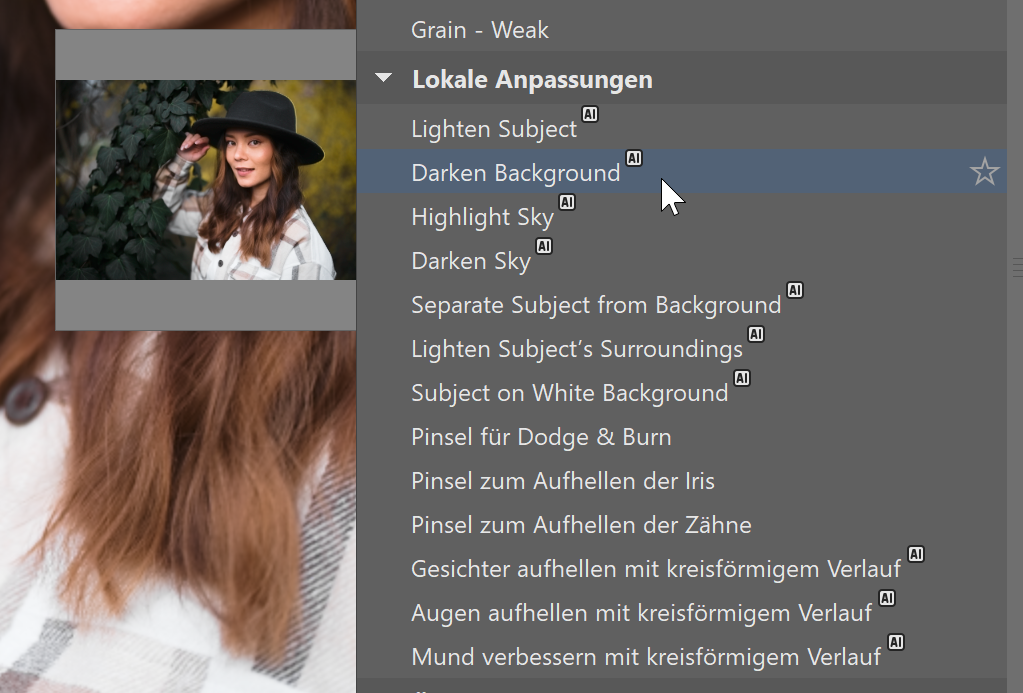This screenshot has height=693, width=1023.
Task: Choose the Darken Background preset
Action: point(515,173)
